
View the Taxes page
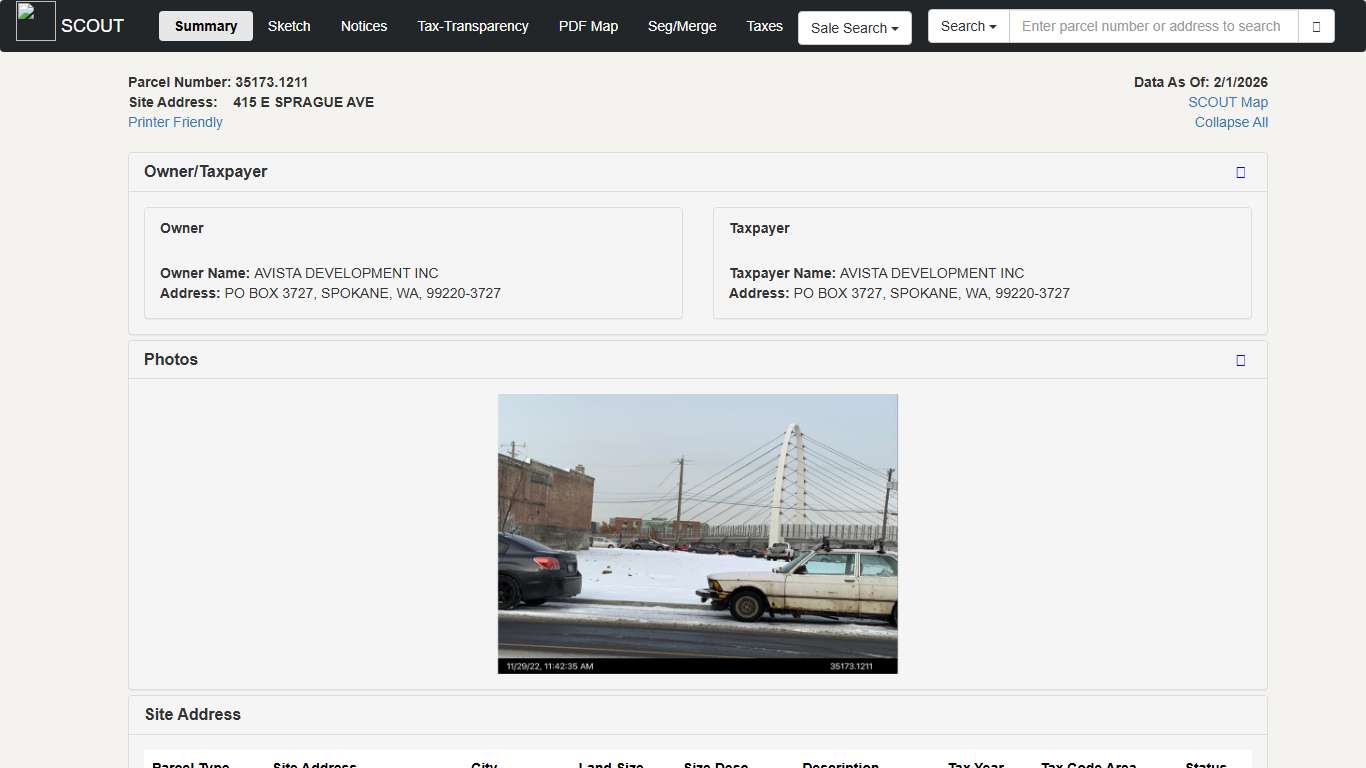tap(764, 27)
